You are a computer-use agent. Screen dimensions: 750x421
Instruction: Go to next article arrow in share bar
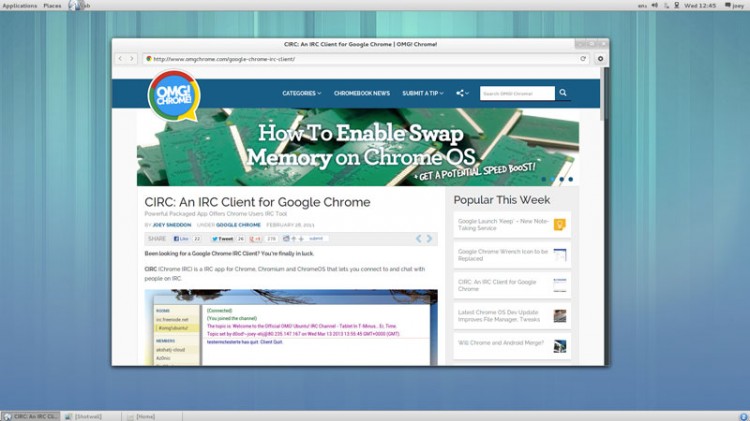(430, 238)
